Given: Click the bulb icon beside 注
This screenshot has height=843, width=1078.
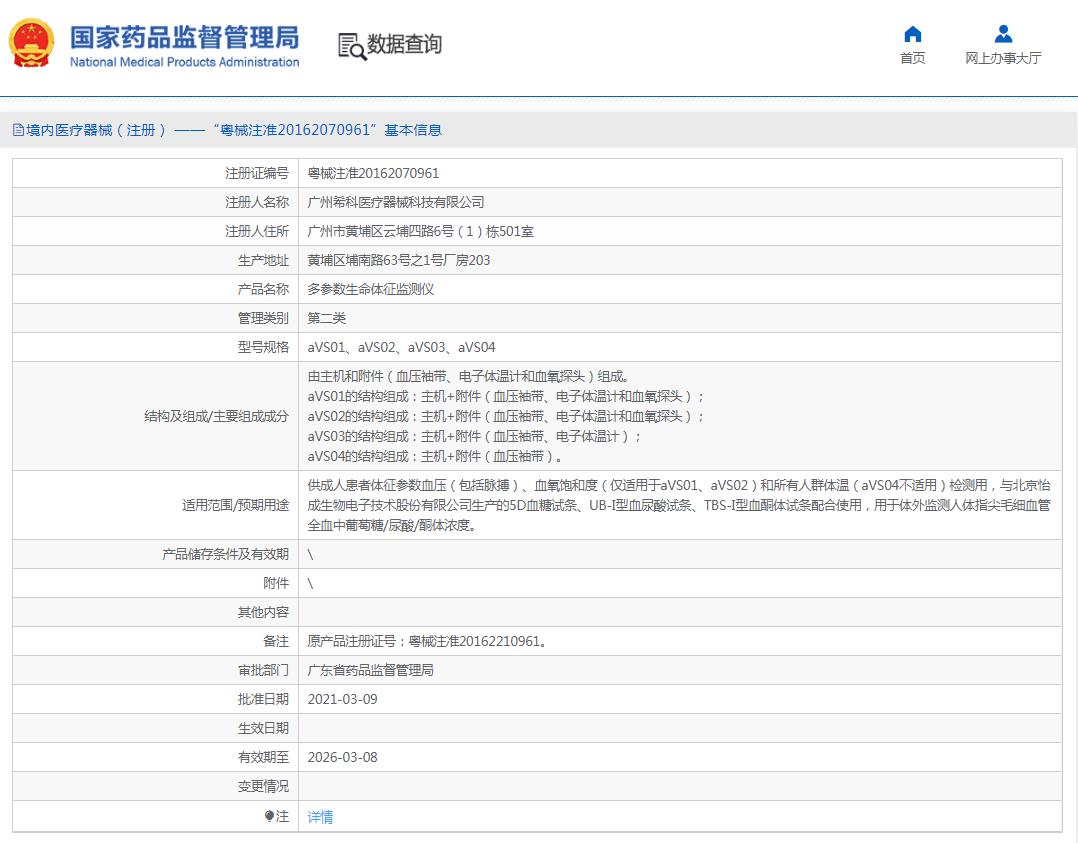Looking at the screenshot, I should pos(269,816).
